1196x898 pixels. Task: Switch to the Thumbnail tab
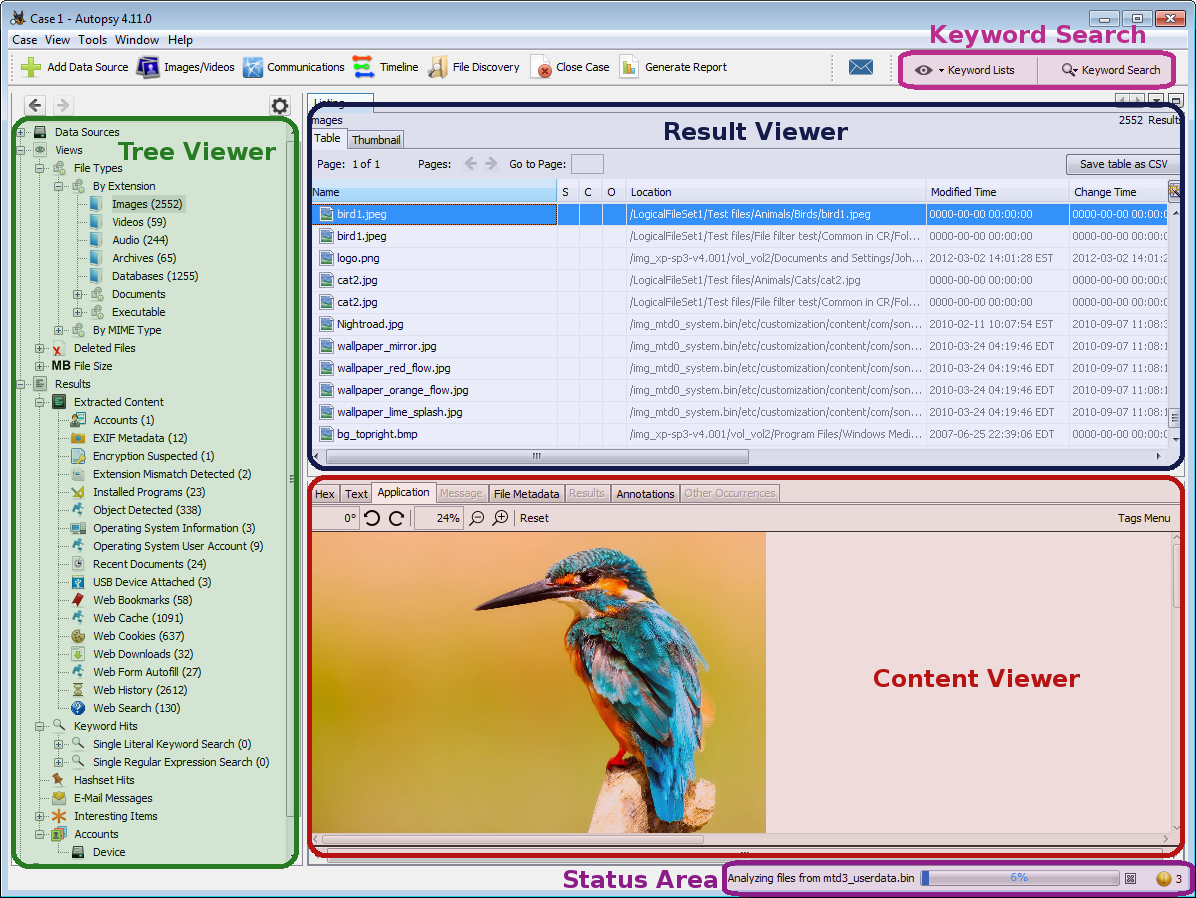(375, 139)
